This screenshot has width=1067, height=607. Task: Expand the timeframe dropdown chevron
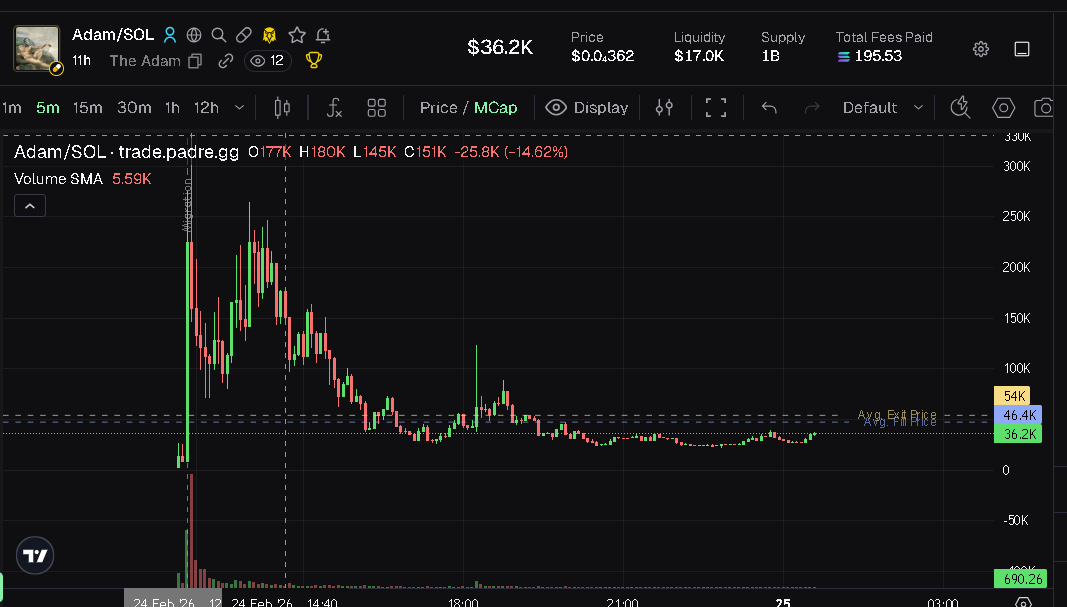coord(239,108)
